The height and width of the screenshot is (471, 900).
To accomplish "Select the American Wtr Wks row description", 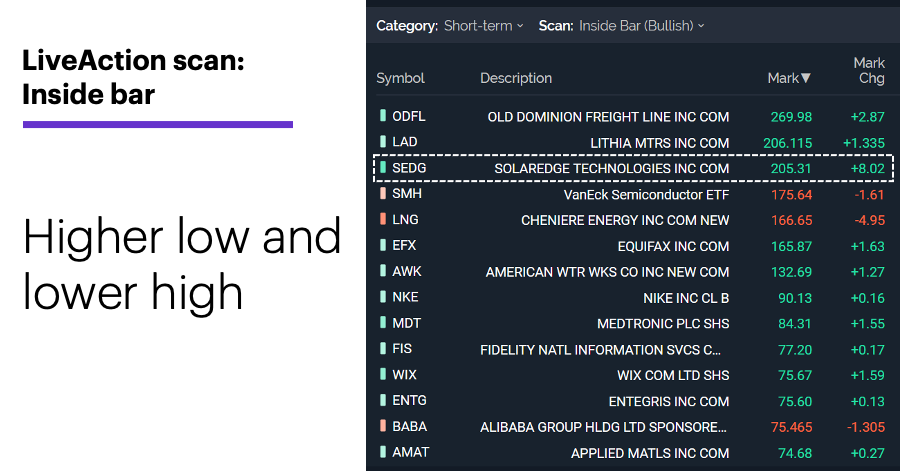I will (x=607, y=272).
